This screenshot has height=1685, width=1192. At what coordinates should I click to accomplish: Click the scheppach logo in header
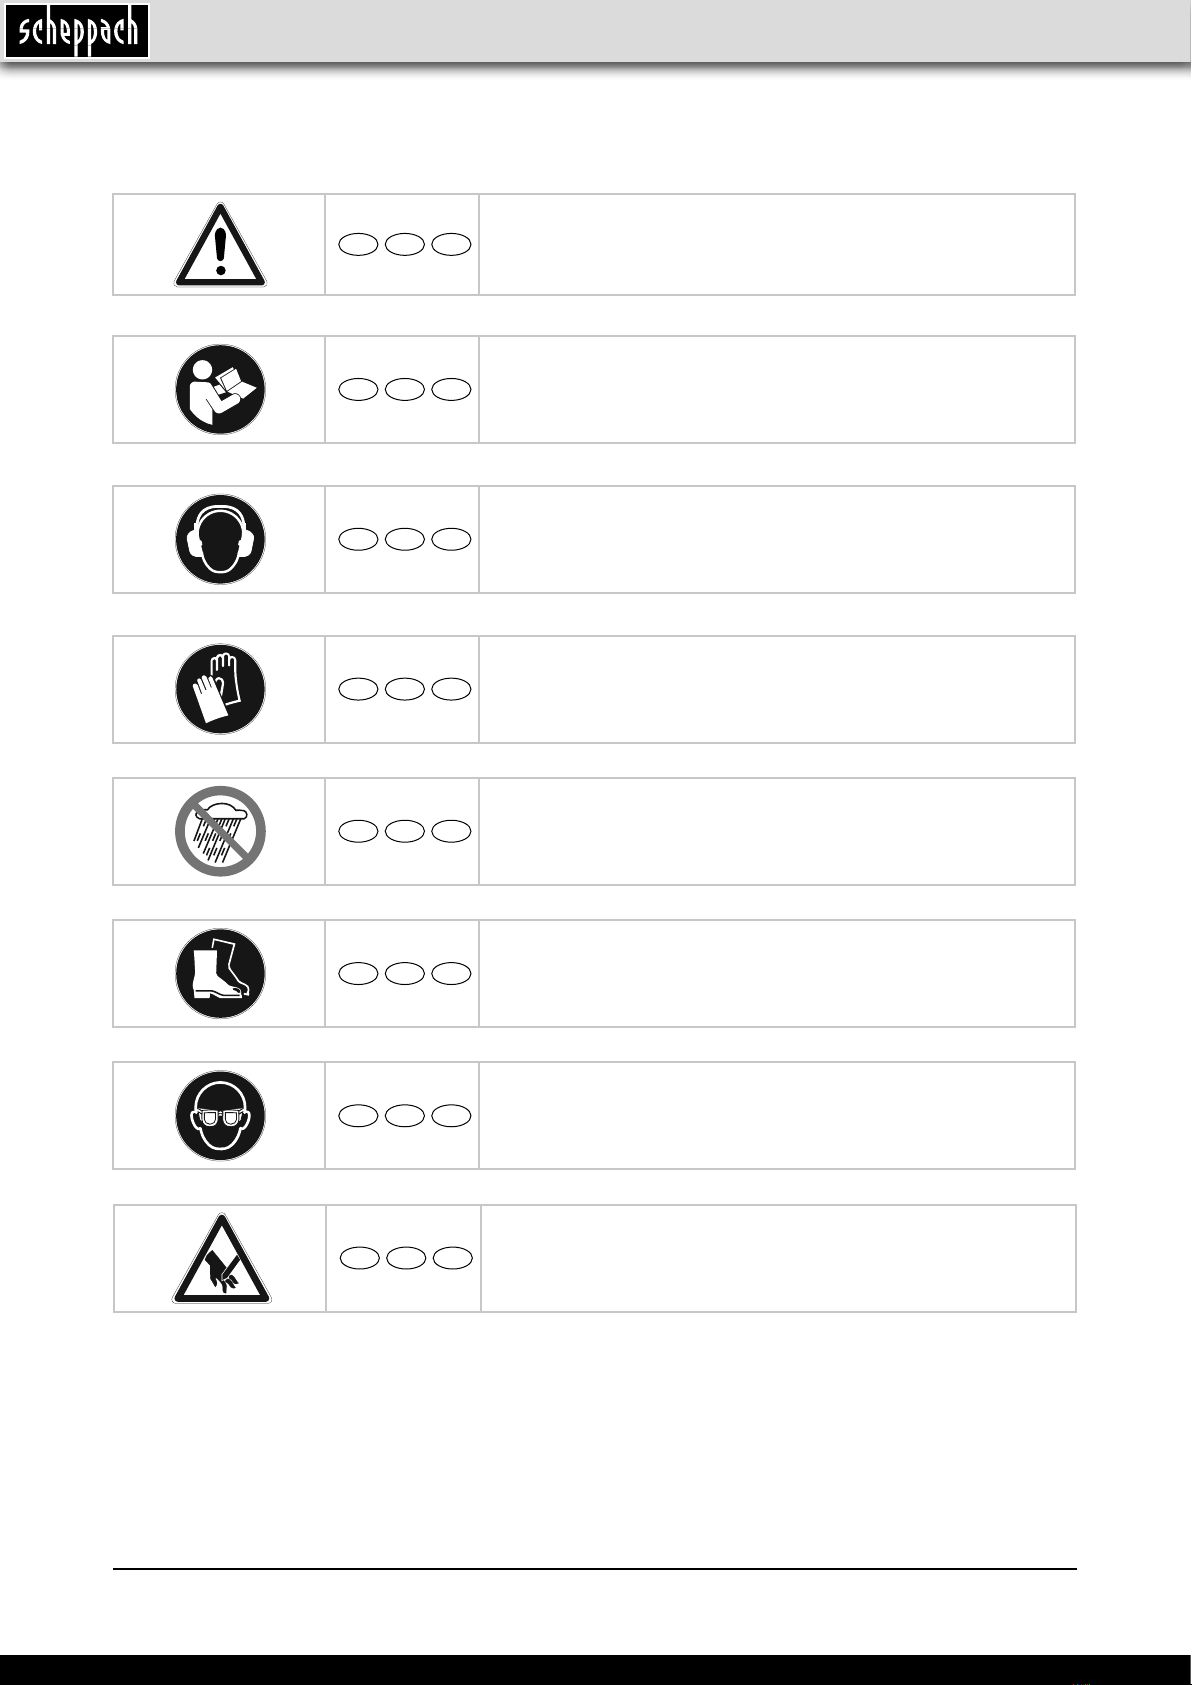(x=77, y=31)
